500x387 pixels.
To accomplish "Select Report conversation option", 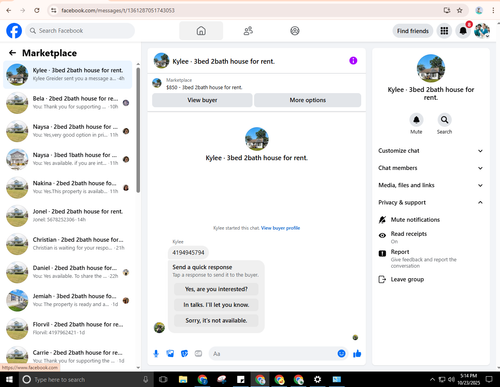I will 430,258.
